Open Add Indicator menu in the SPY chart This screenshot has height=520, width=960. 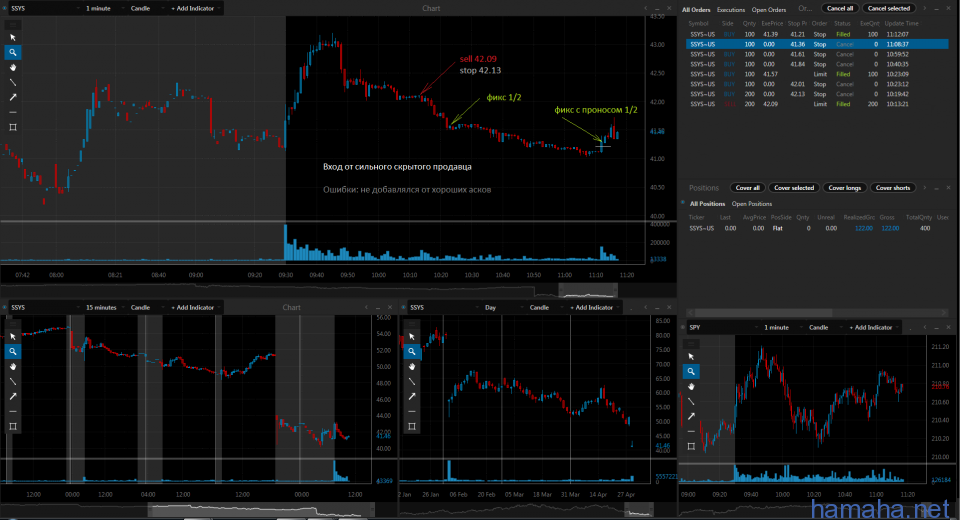(x=874, y=328)
